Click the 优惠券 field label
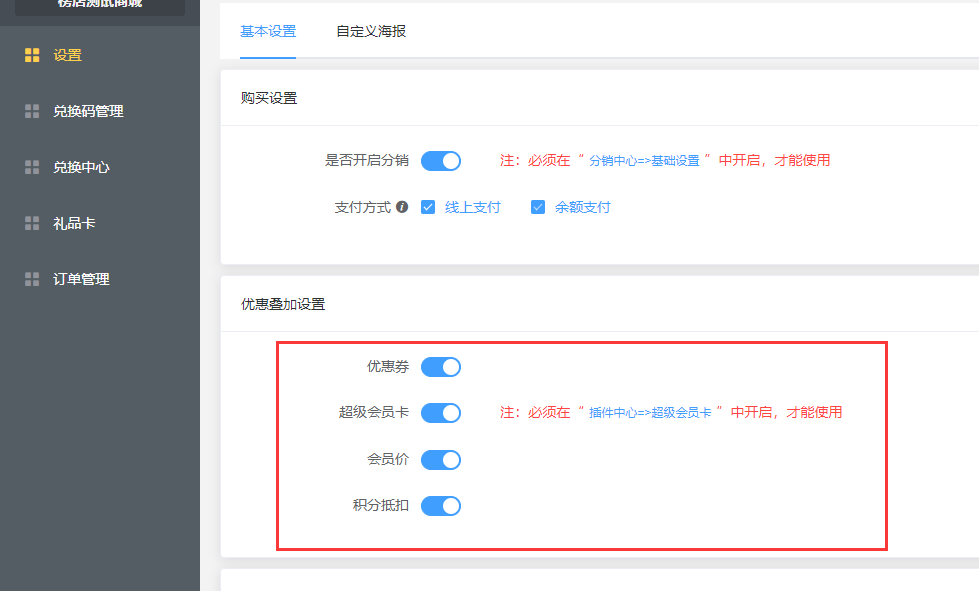The width and height of the screenshot is (979, 591). coord(388,366)
